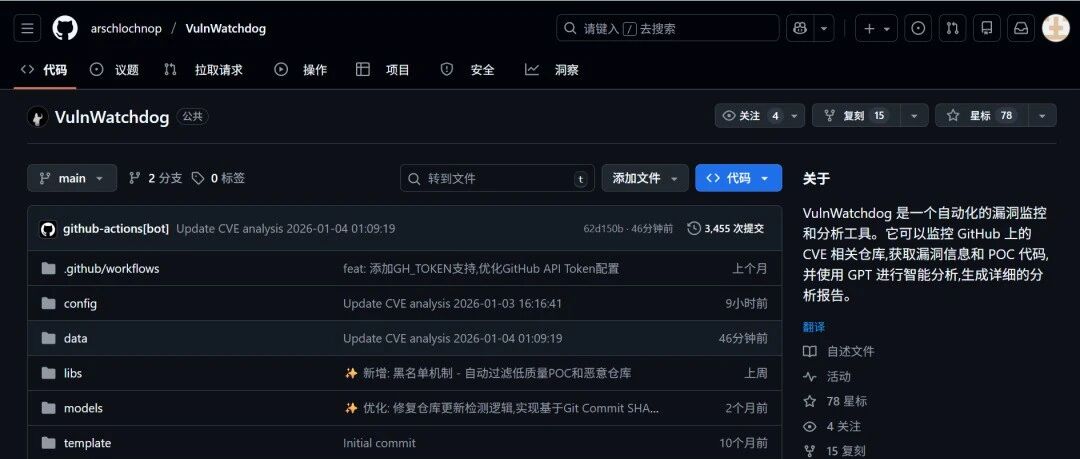Open the arschlochnop owner link
The image size is (1080, 459).
(x=126, y=28)
